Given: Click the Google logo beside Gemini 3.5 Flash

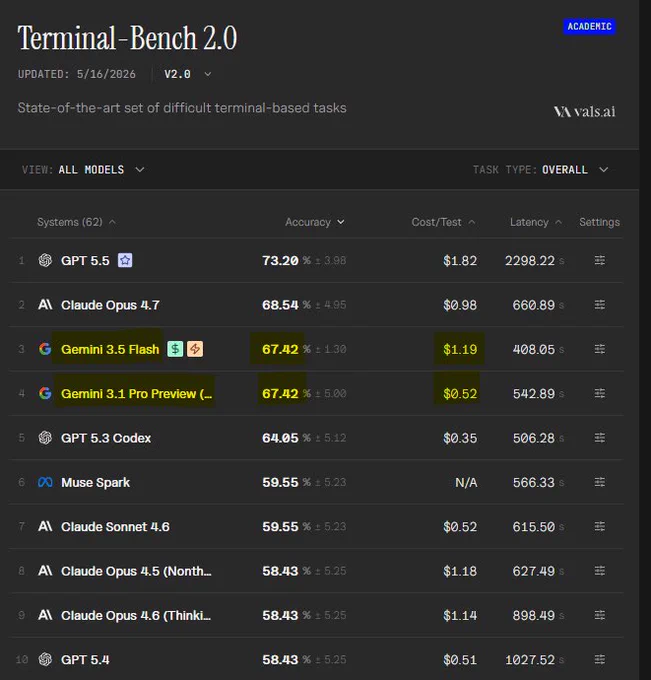Looking at the screenshot, I should 45,349.
